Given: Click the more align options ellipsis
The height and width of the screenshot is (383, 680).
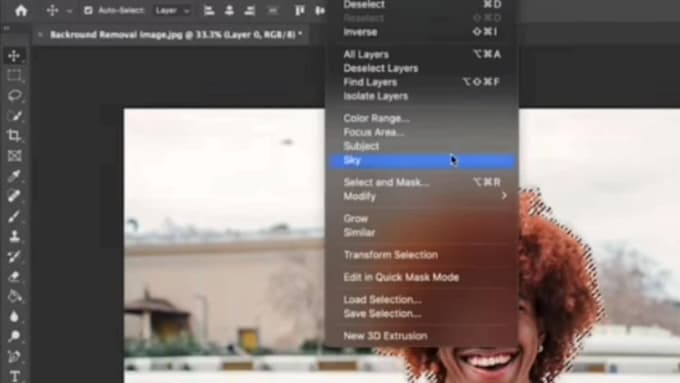Looking at the screenshot, I should point(273,10).
